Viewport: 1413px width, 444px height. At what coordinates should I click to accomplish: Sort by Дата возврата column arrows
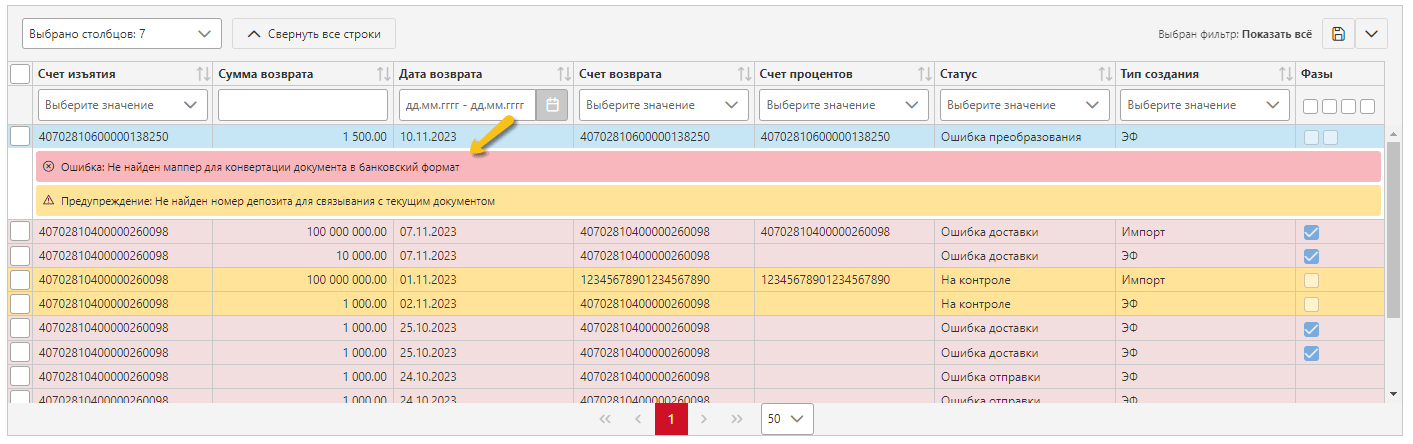tap(564, 74)
